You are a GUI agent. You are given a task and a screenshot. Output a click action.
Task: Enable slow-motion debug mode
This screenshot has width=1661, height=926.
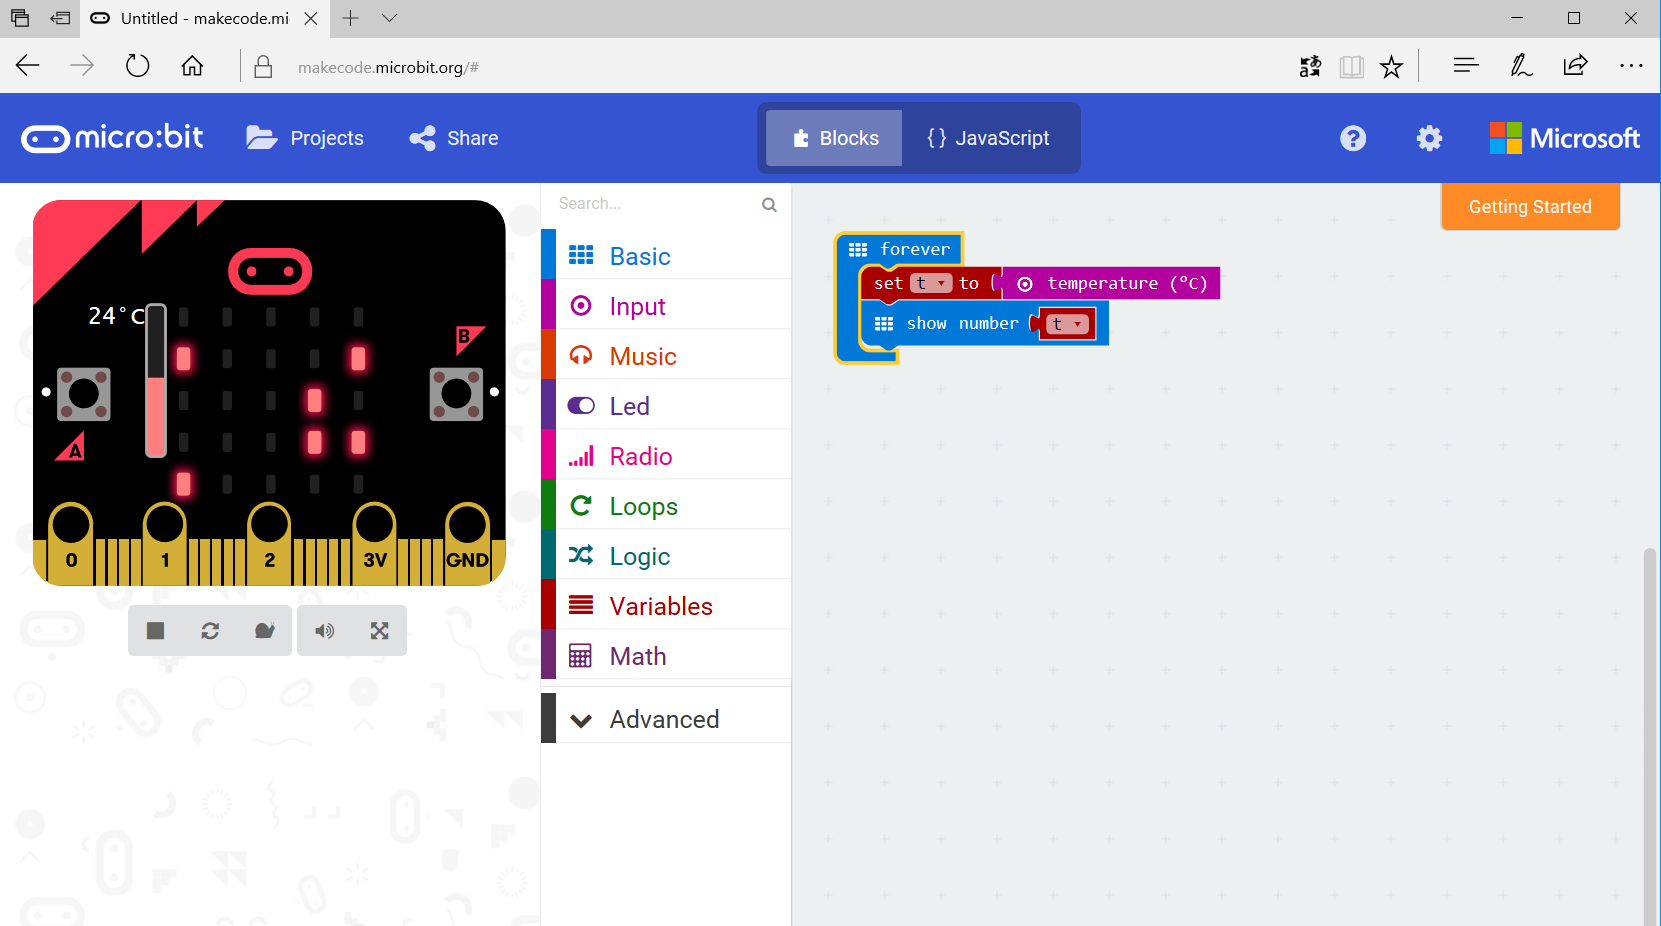[264, 630]
